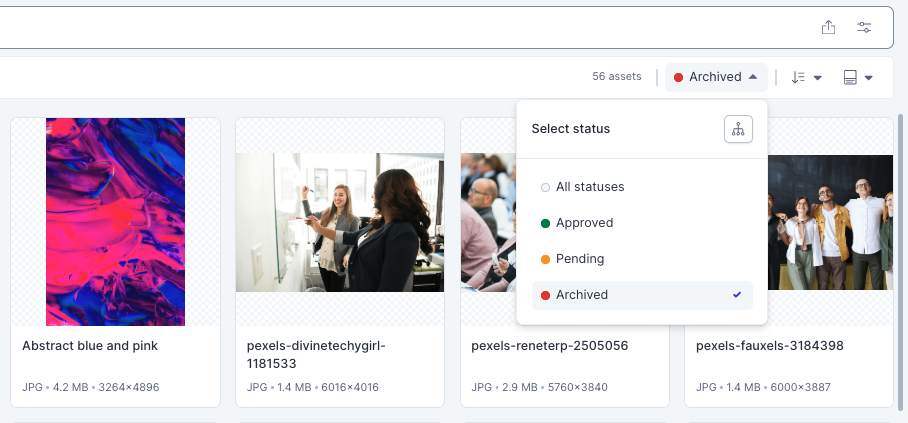The width and height of the screenshot is (908, 423).
Task: Click the JPG 2.9 MB 5760×3840 details
Action: 540,387
